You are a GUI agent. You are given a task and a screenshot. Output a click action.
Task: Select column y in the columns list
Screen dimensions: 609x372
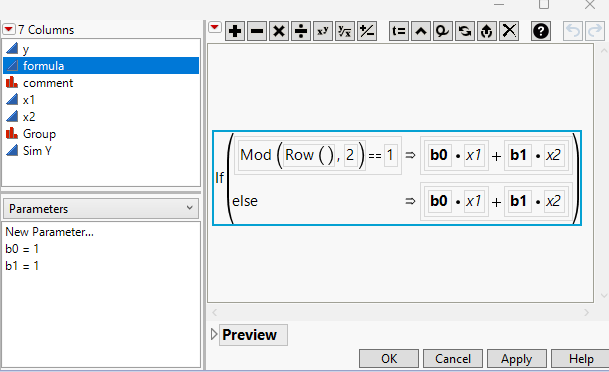coord(101,49)
